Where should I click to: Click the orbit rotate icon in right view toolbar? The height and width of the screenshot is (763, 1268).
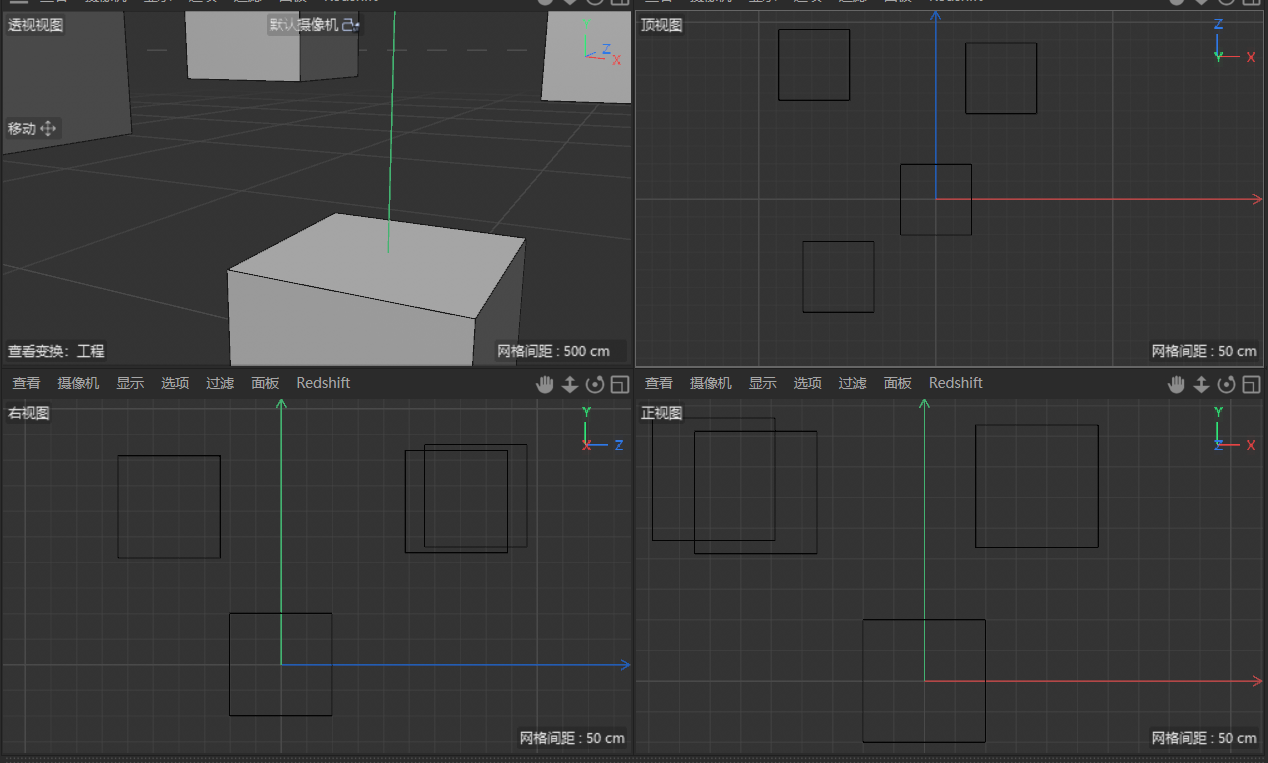(x=595, y=384)
